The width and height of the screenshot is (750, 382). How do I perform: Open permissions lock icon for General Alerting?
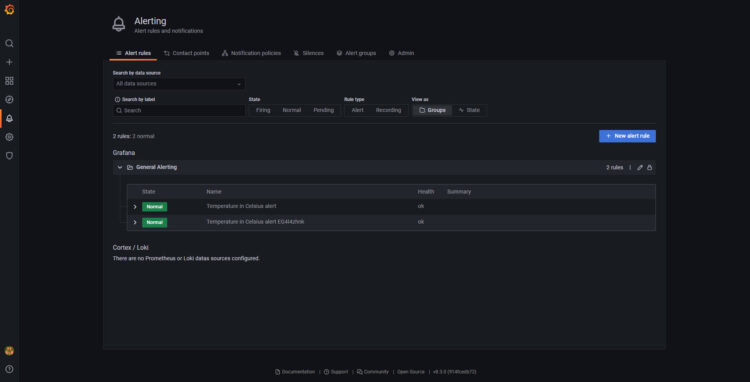650,168
